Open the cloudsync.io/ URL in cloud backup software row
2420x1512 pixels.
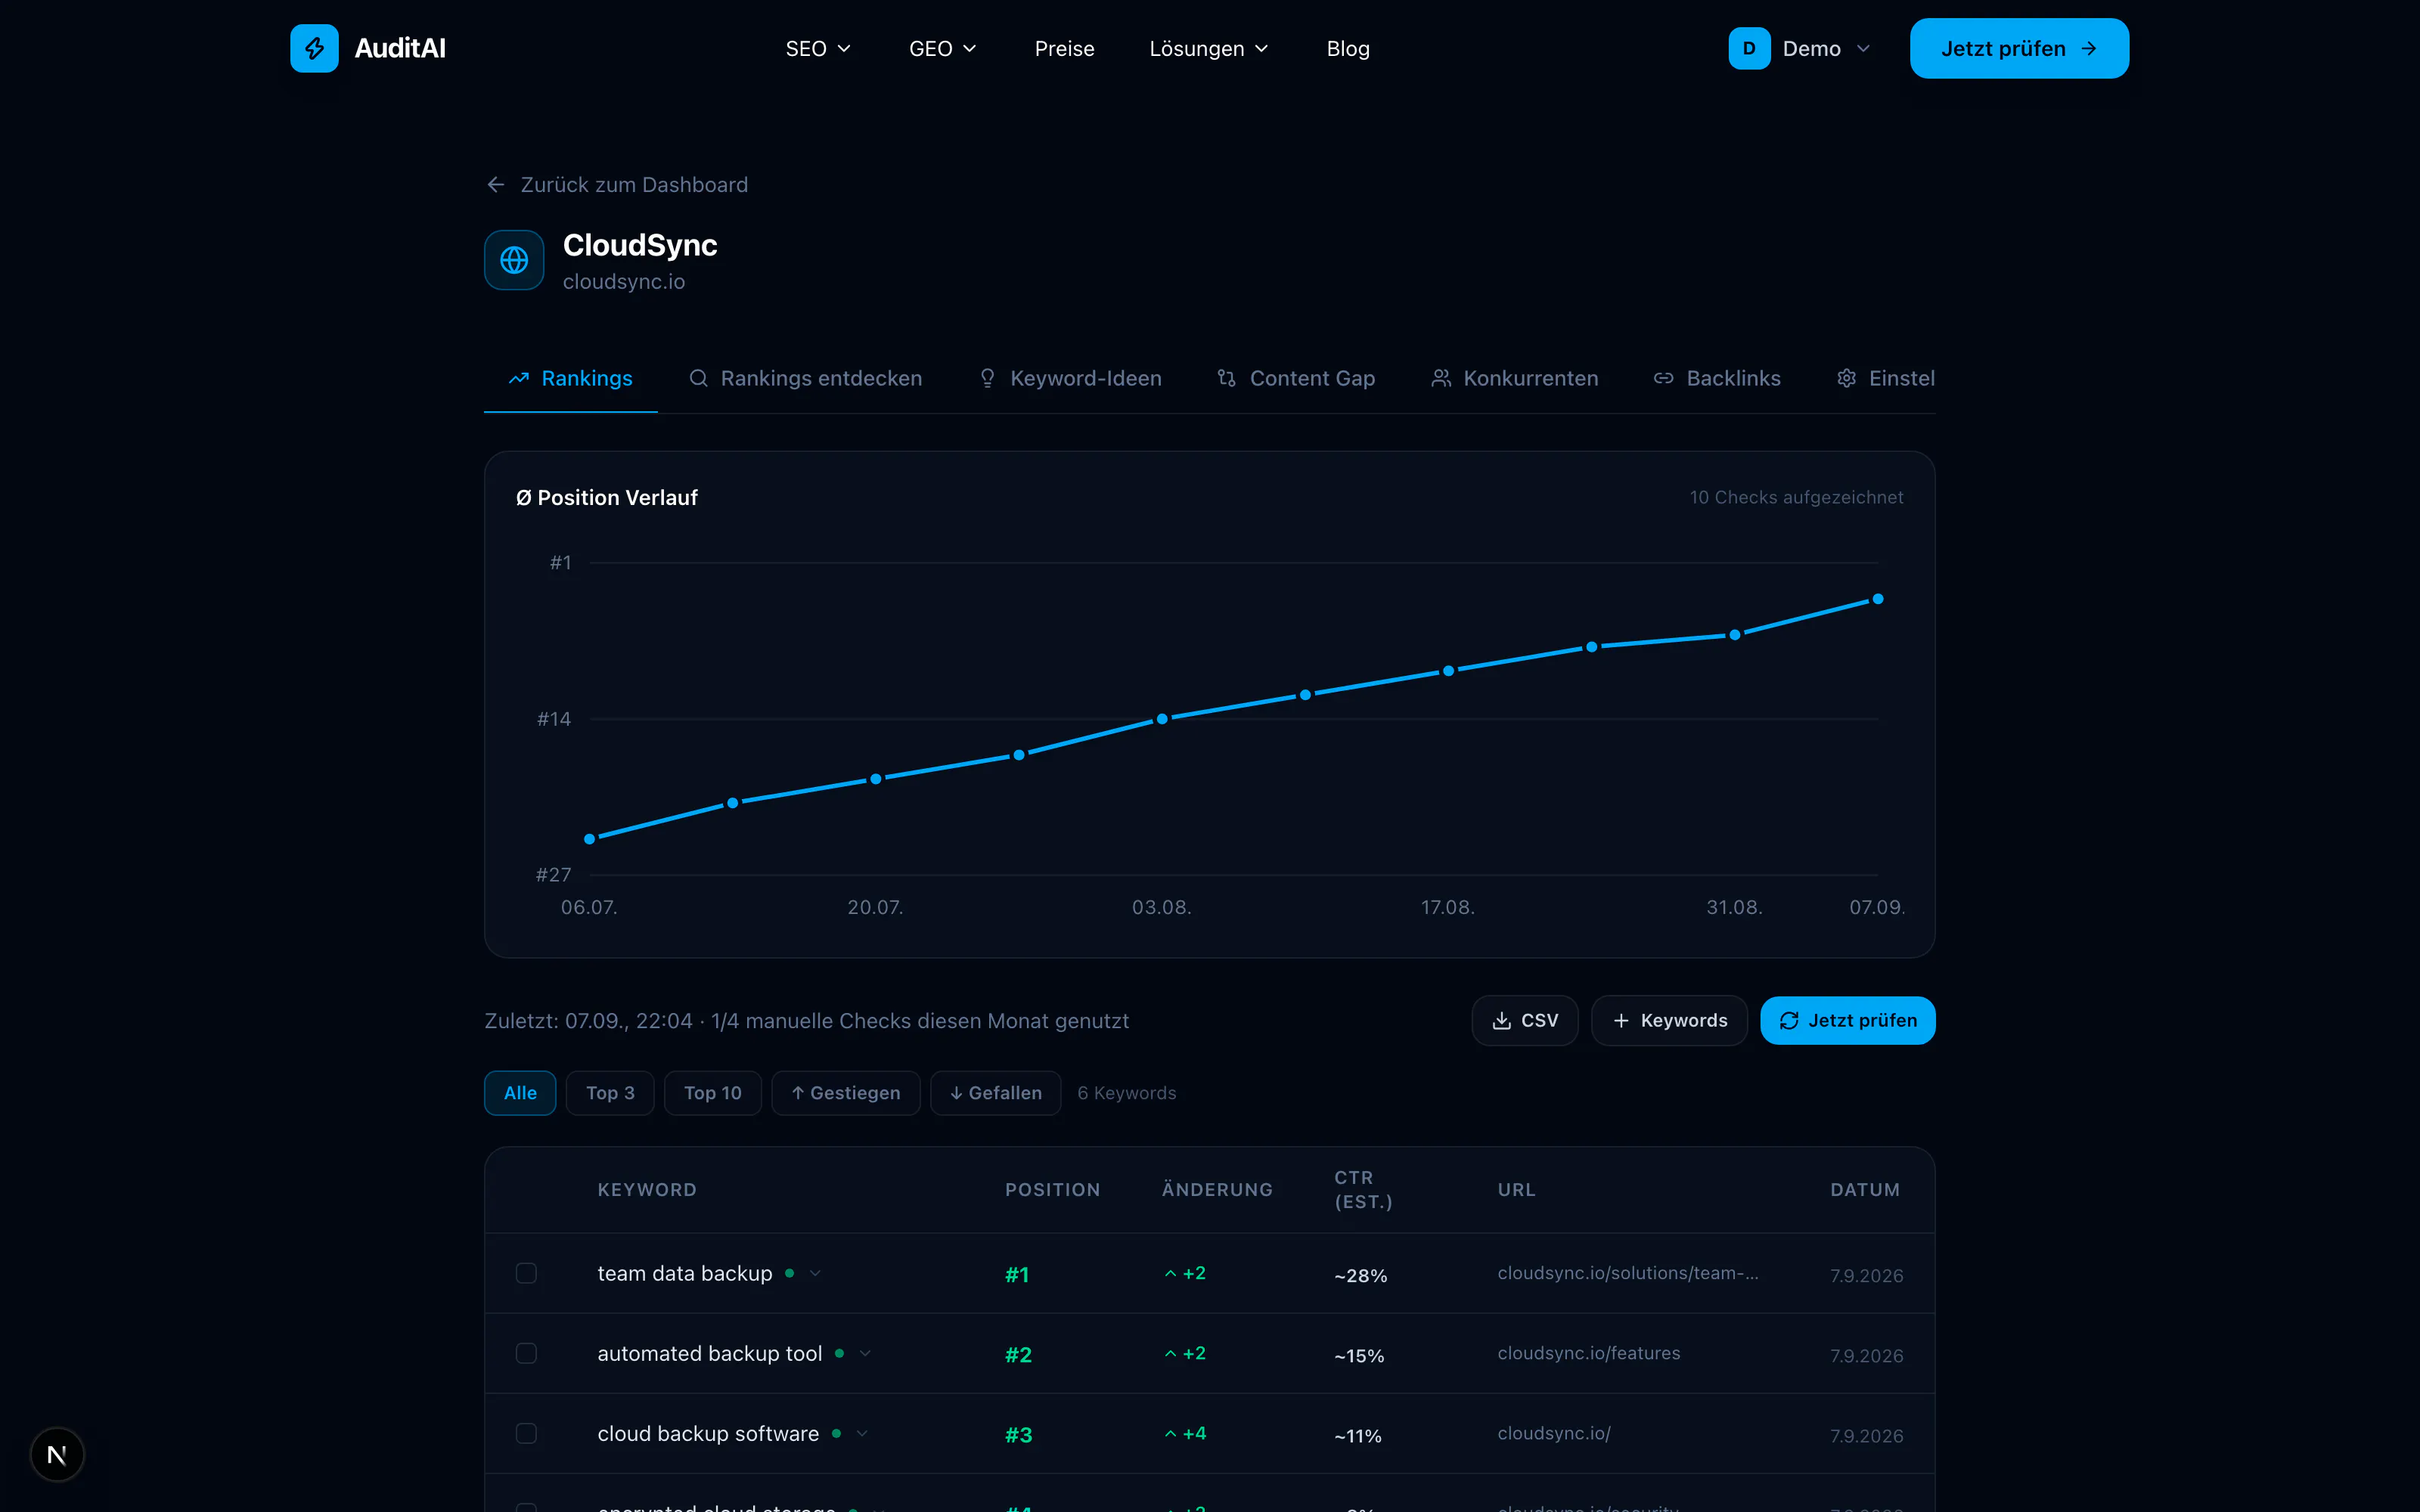coord(1554,1433)
